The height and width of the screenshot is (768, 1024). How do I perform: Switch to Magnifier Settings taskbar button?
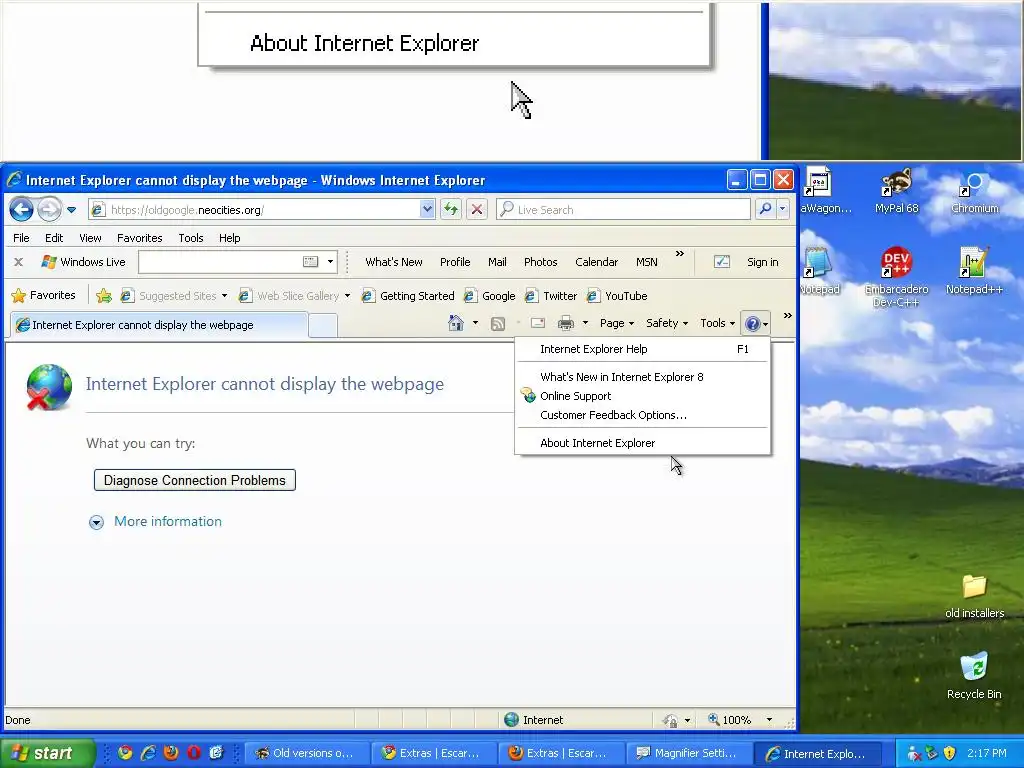688,753
